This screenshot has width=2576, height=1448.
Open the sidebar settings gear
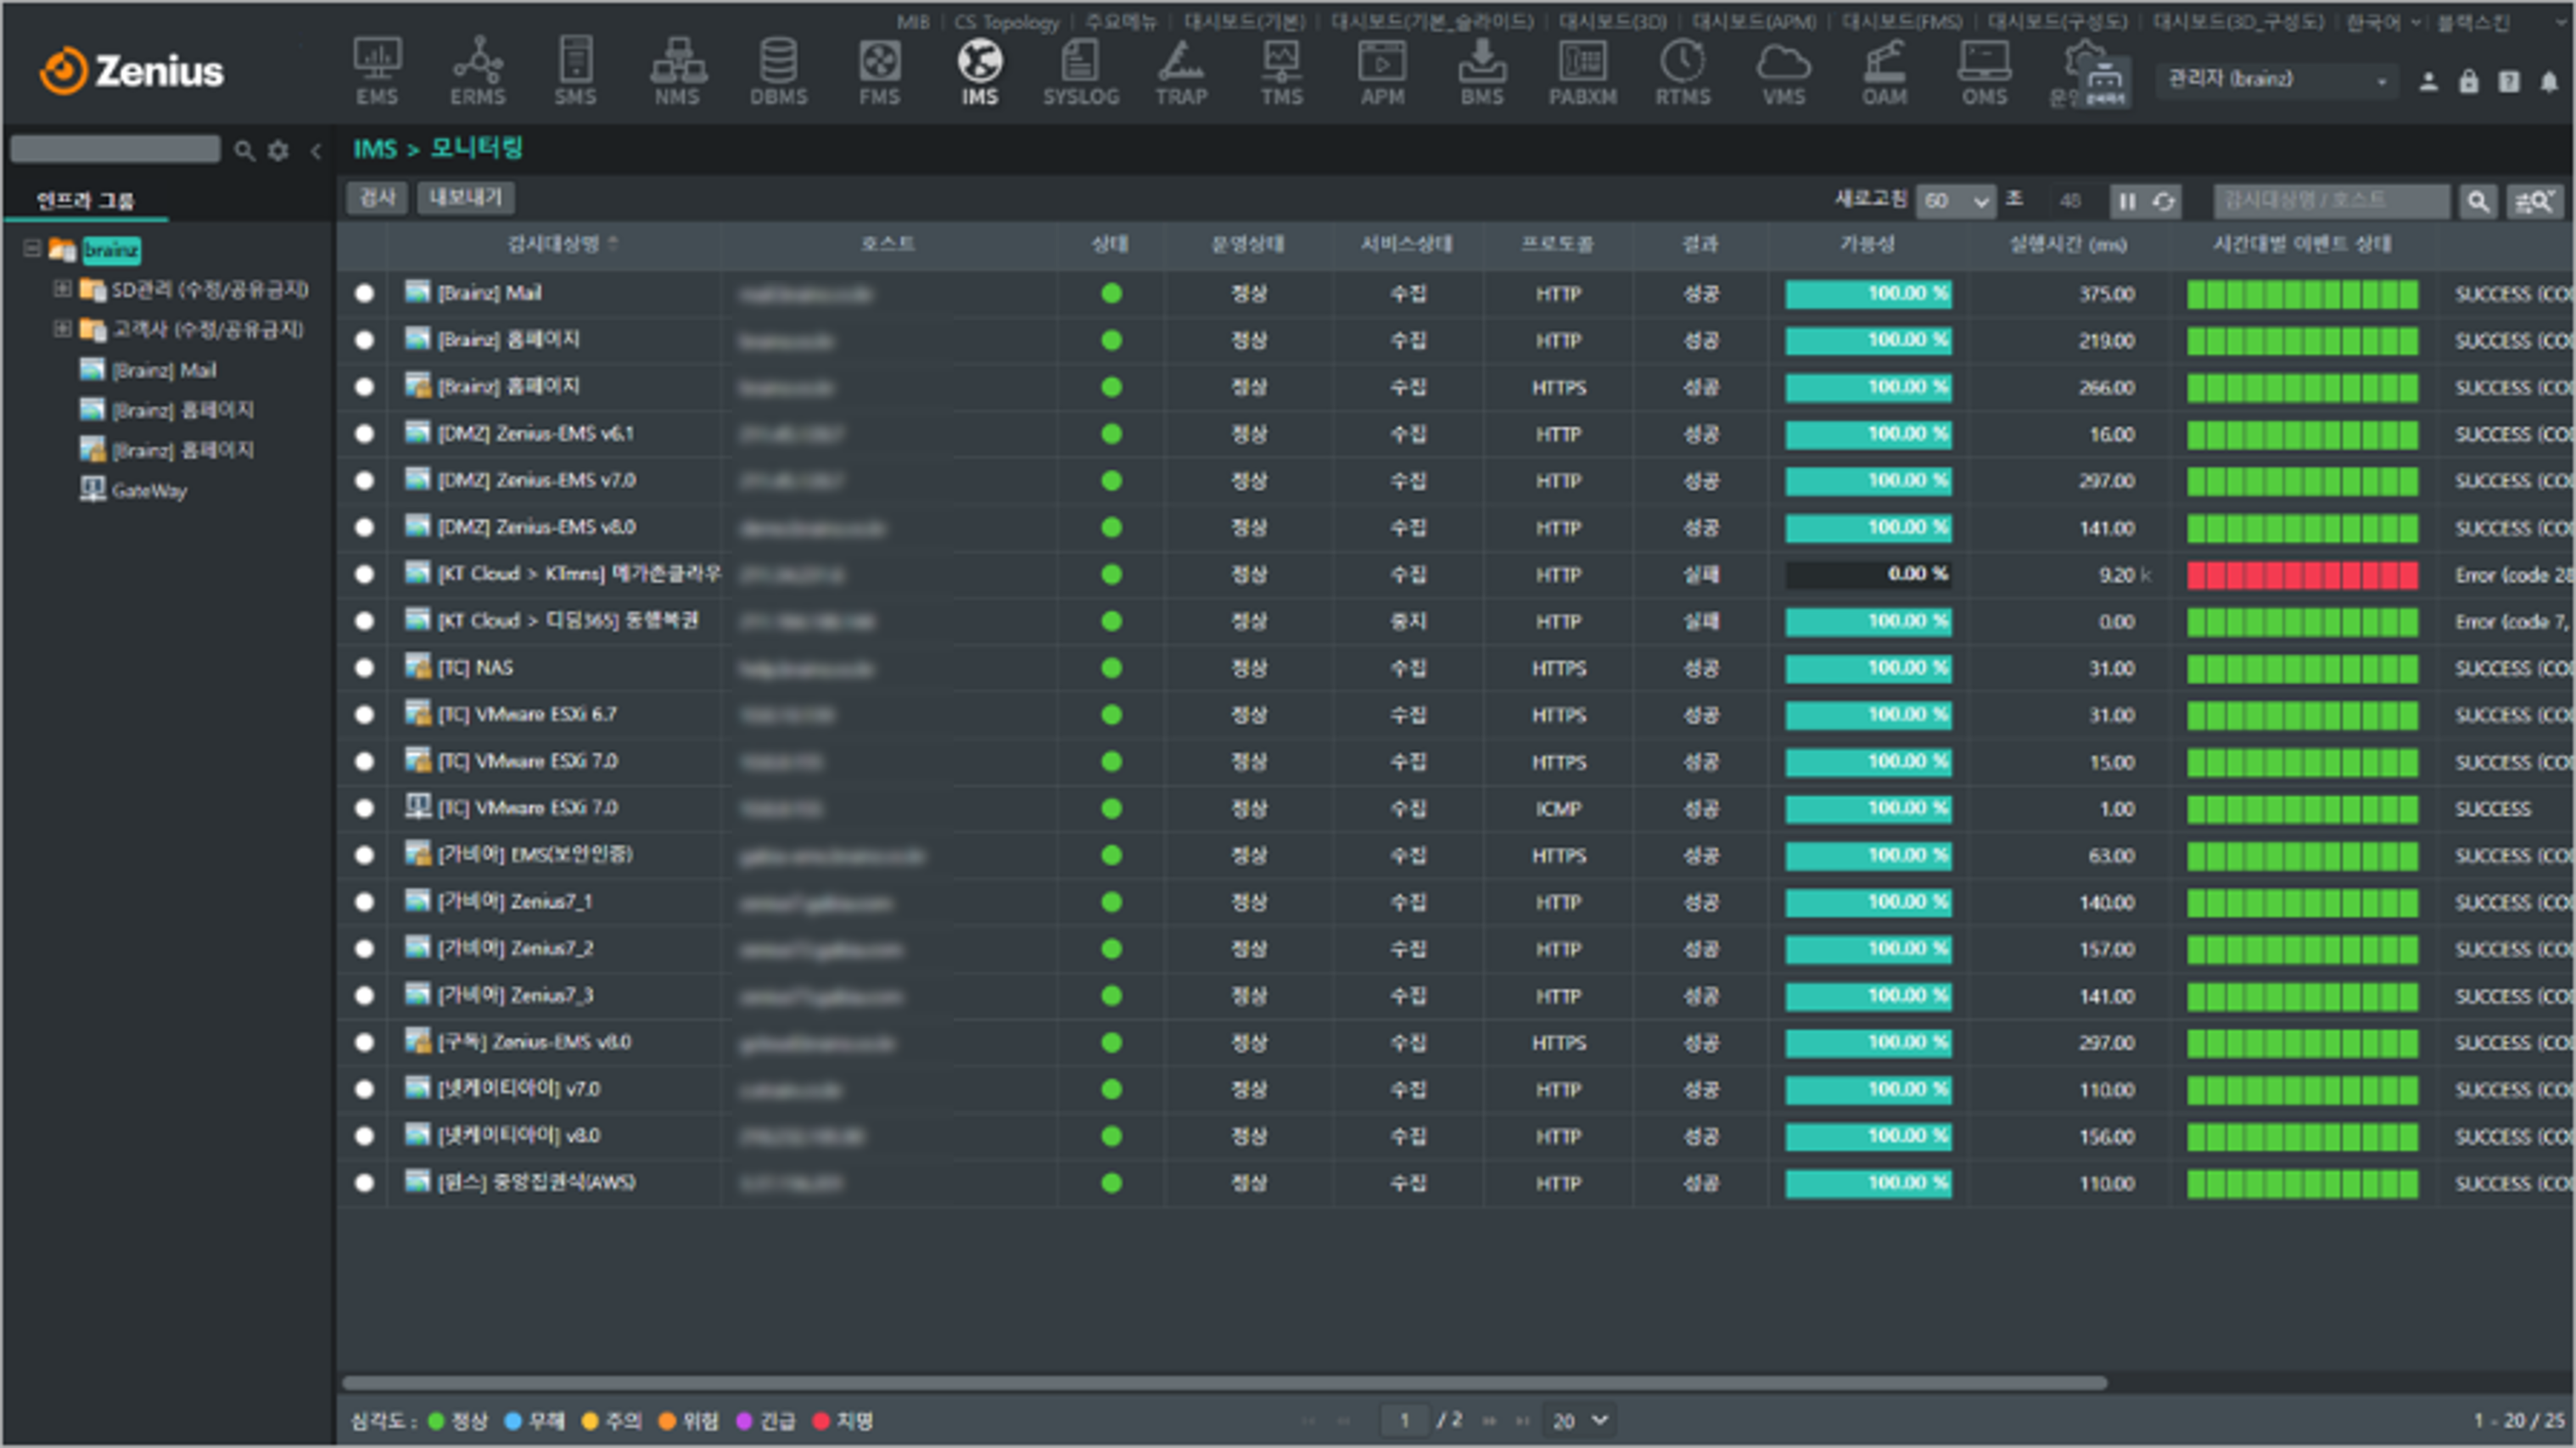(x=278, y=150)
